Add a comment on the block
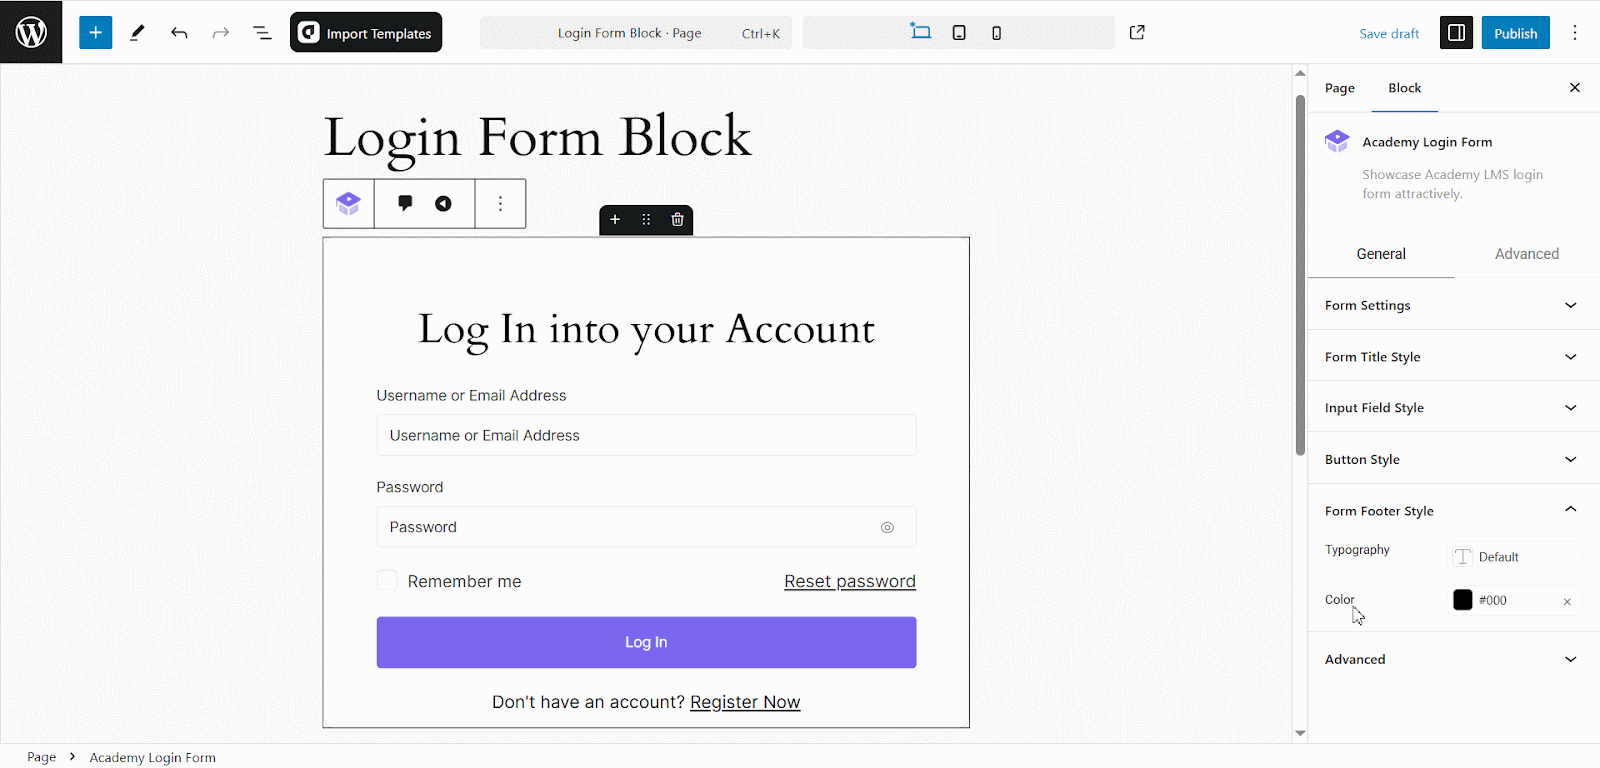This screenshot has width=1600, height=768. coord(404,203)
